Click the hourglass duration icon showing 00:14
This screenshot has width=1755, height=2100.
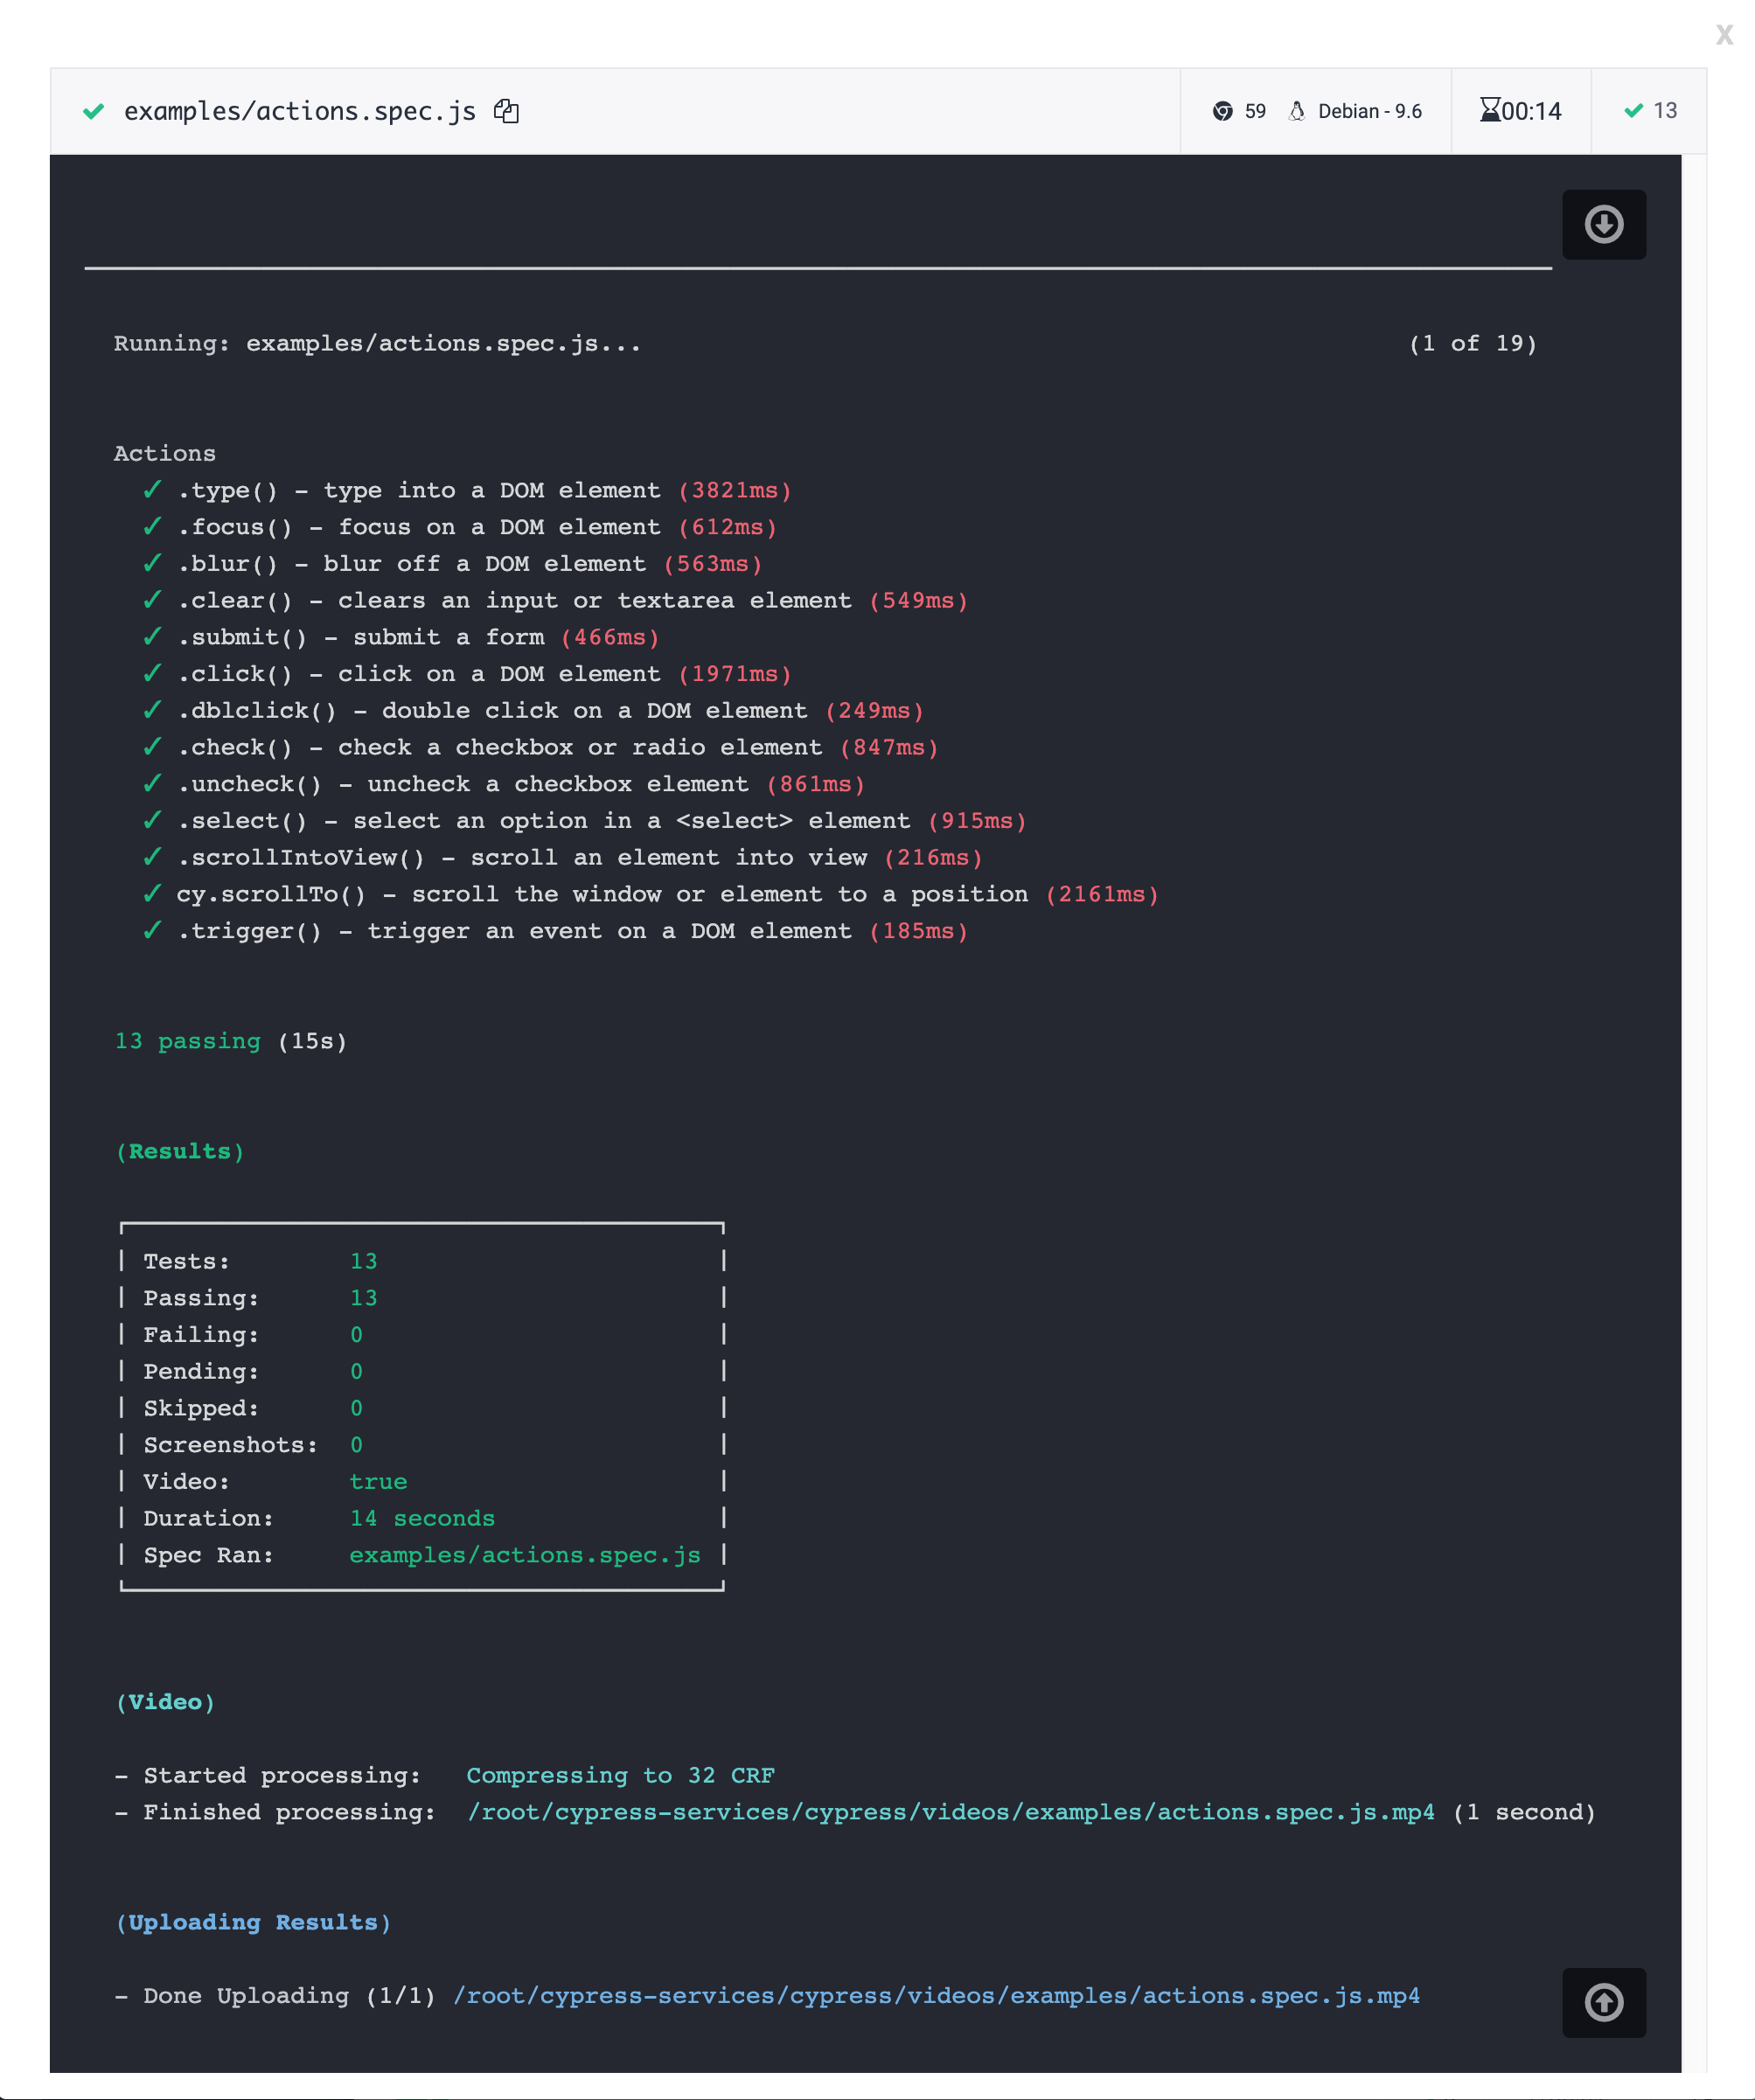(1491, 110)
